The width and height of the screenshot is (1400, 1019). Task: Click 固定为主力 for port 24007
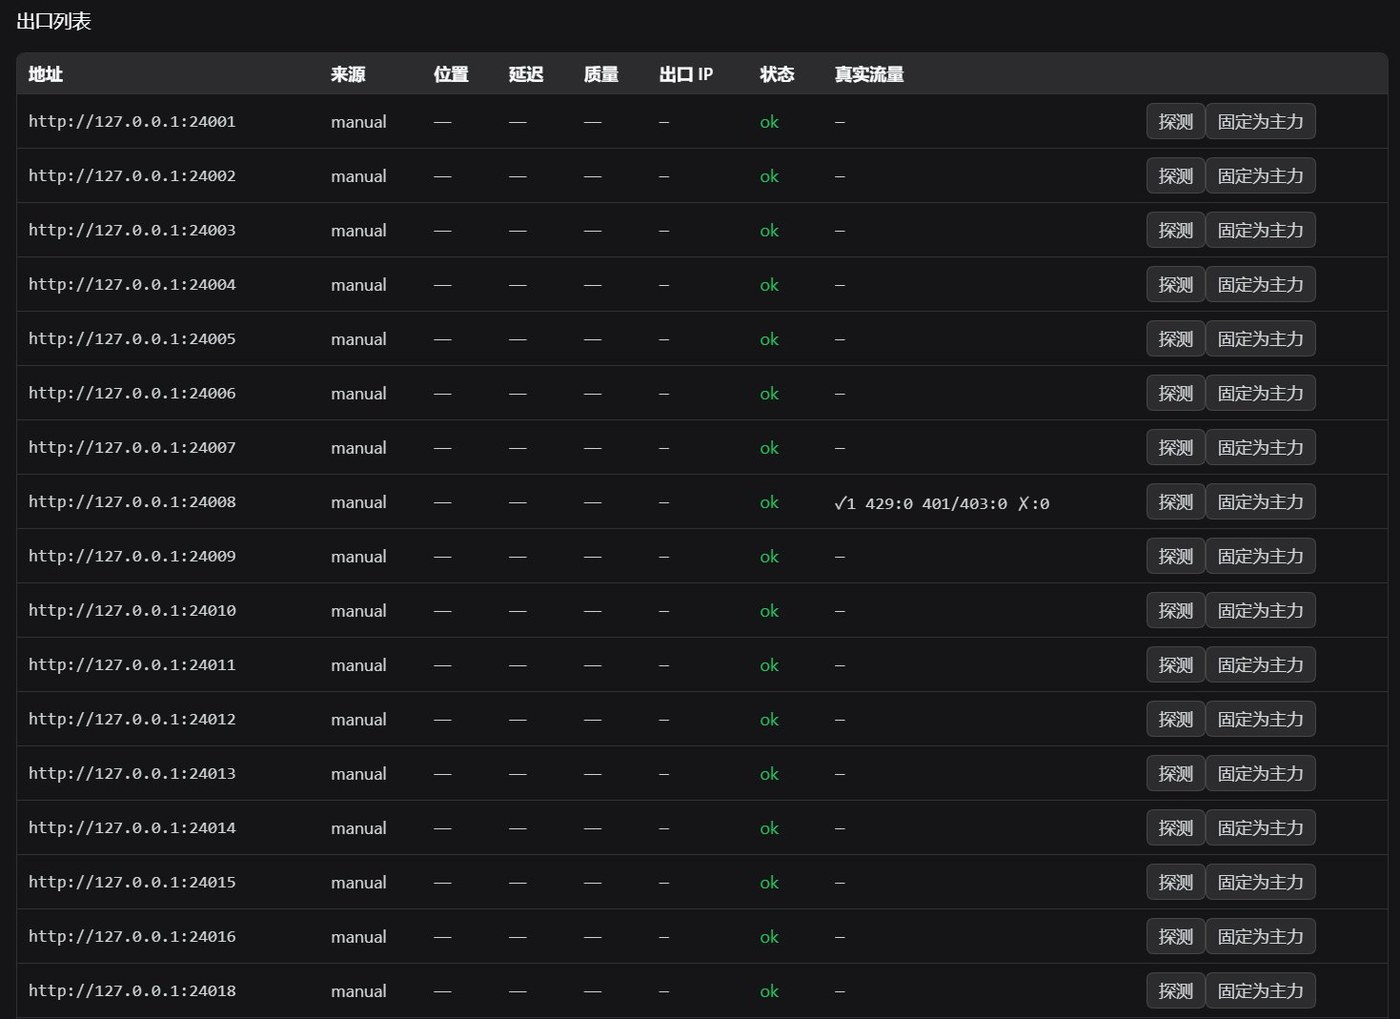[x=1260, y=448]
